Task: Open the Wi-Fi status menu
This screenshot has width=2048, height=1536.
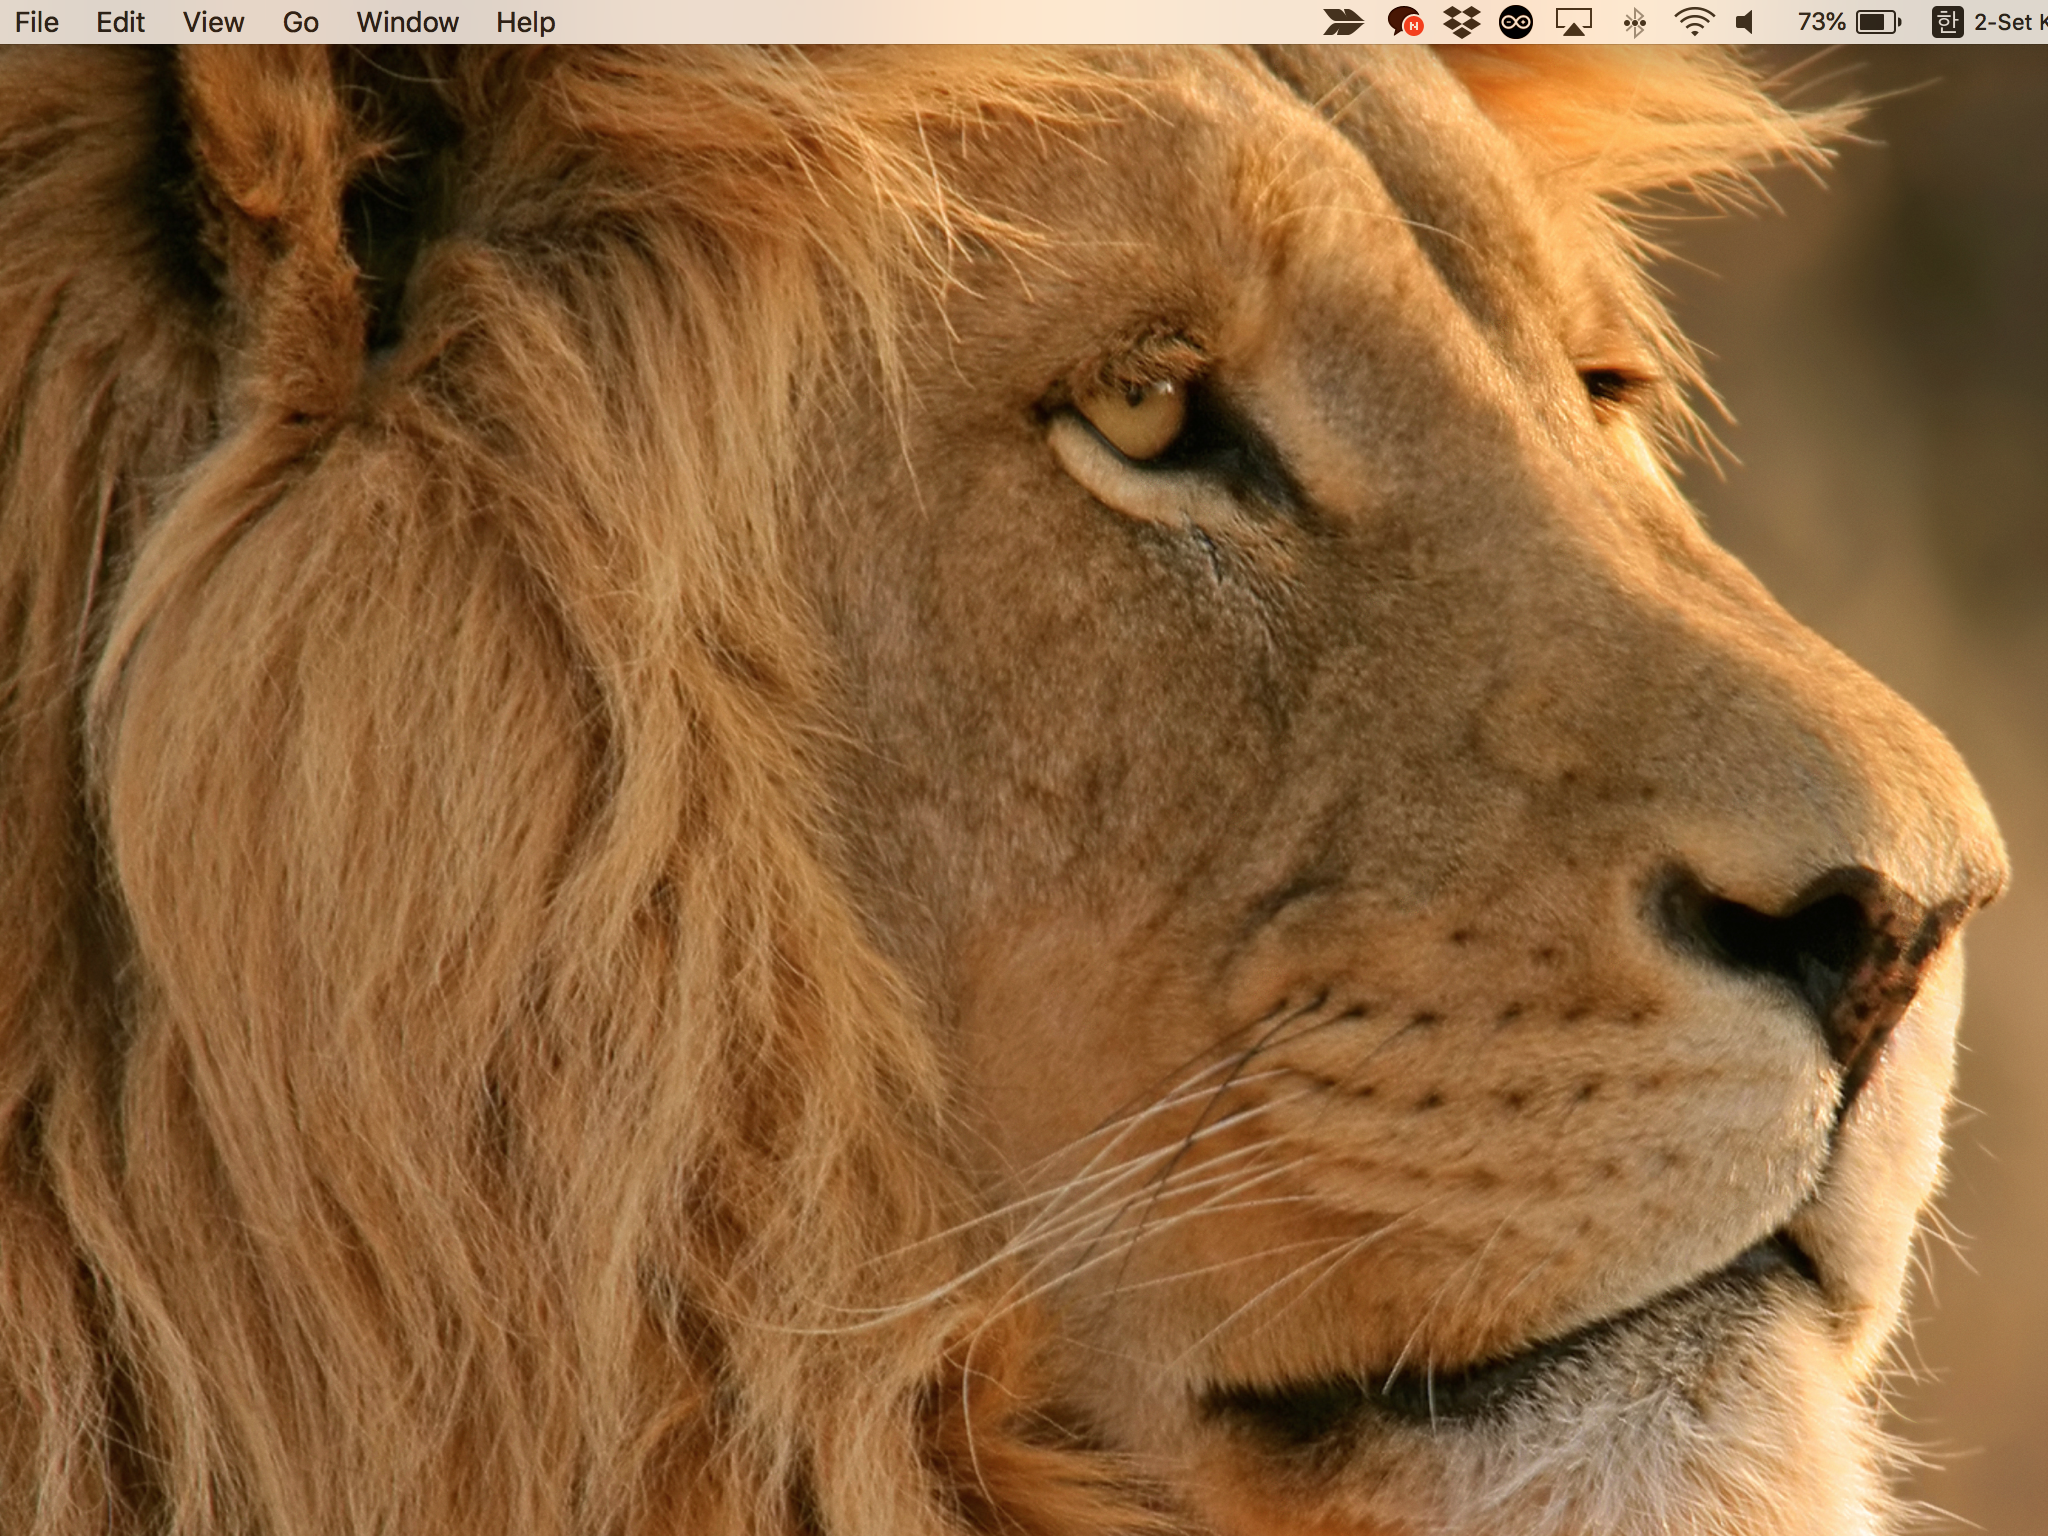Action: coord(1693,22)
